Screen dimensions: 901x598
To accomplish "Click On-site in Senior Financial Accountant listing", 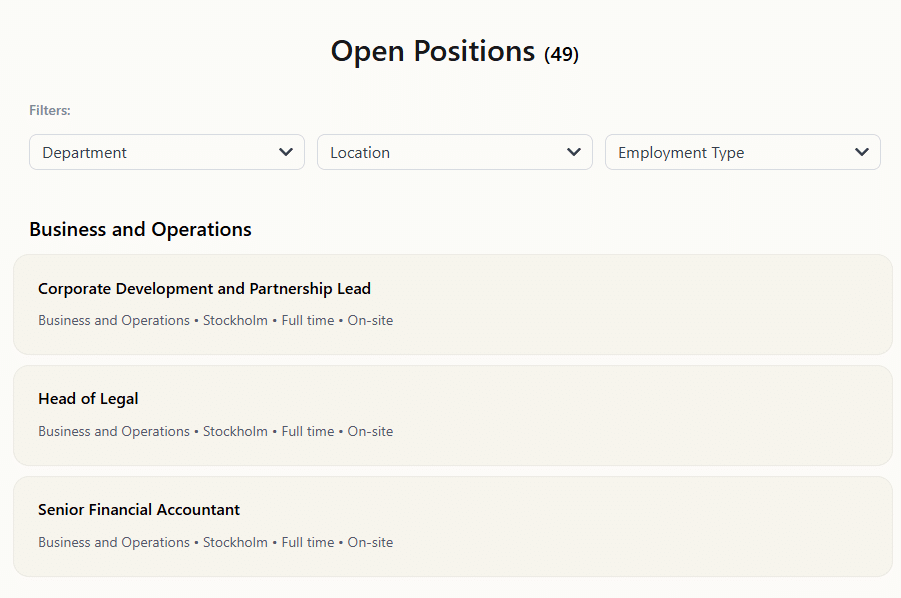I will [370, 543].
